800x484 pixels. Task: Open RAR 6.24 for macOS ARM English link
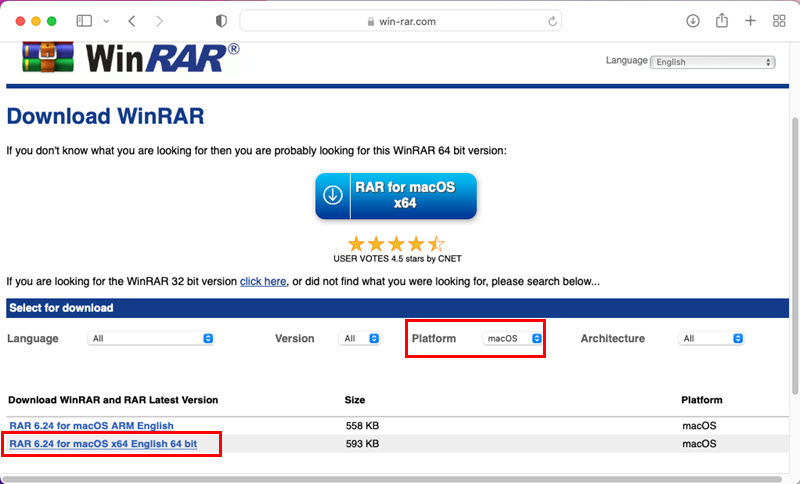[91, 425]
